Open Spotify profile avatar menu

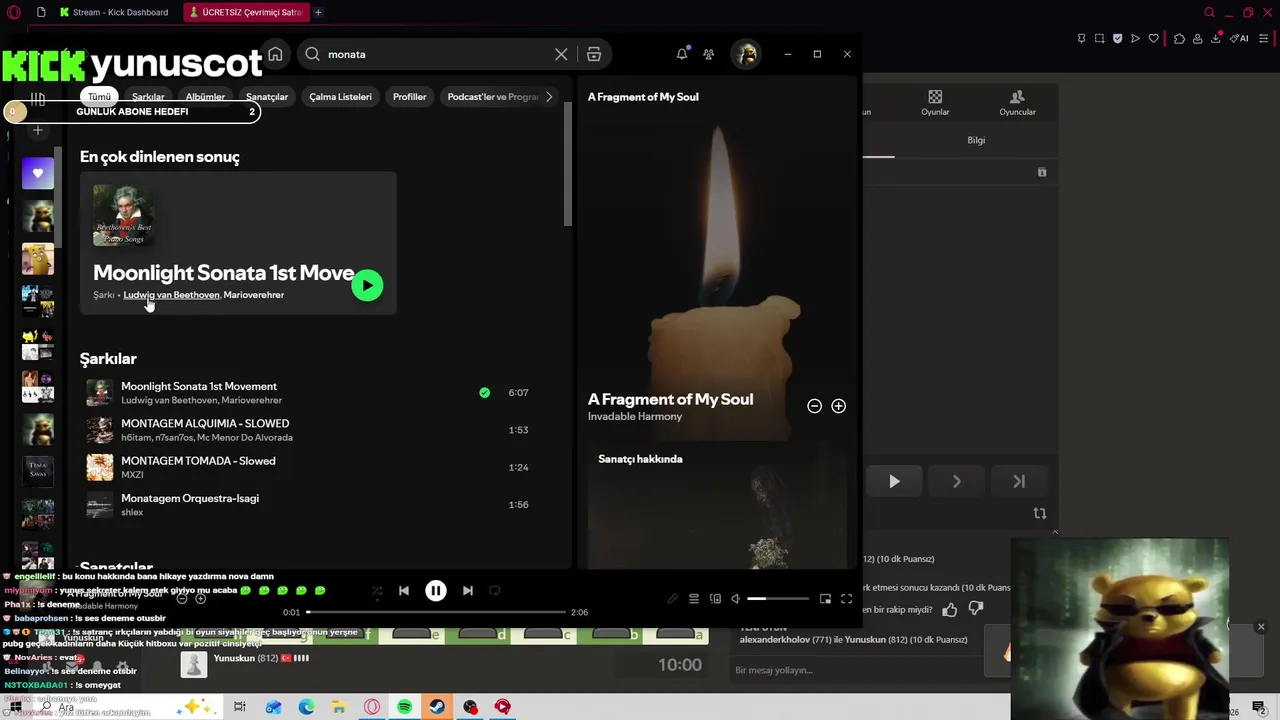[746, 54]
